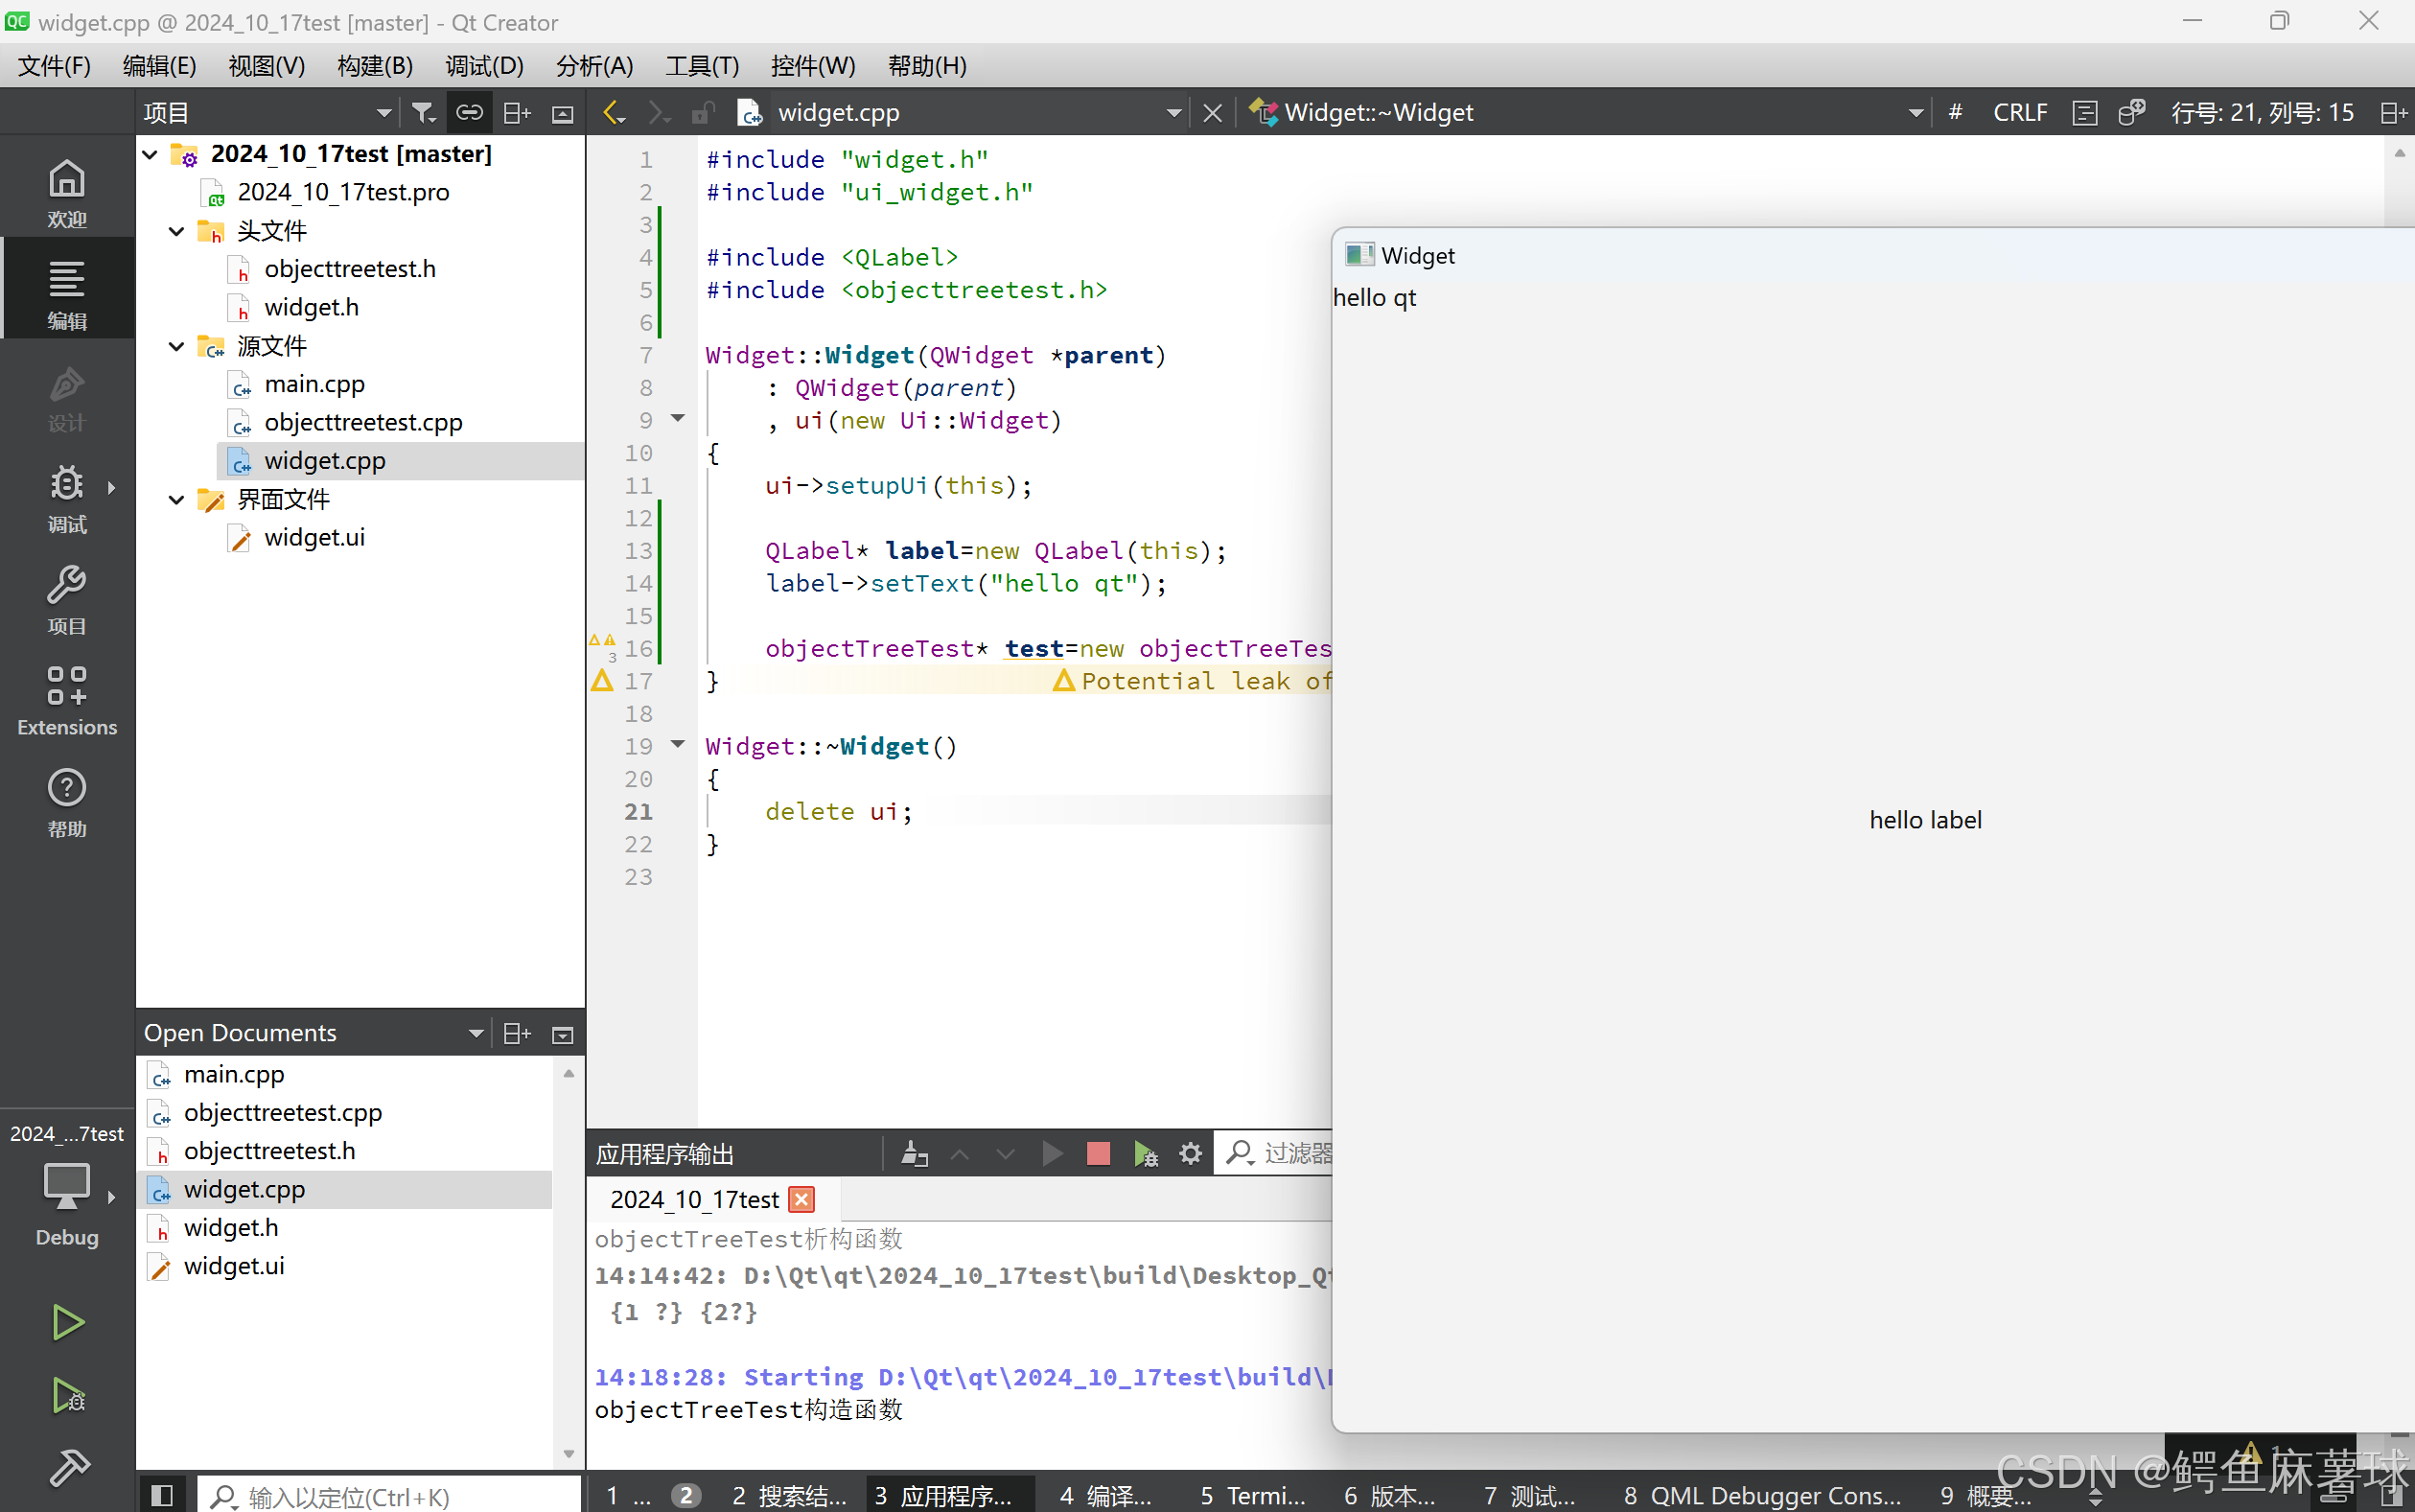Viewport: 2415px width, 1512px height.
Task: Open the 帮助(H) menu
Action: (x=927, y=66)
